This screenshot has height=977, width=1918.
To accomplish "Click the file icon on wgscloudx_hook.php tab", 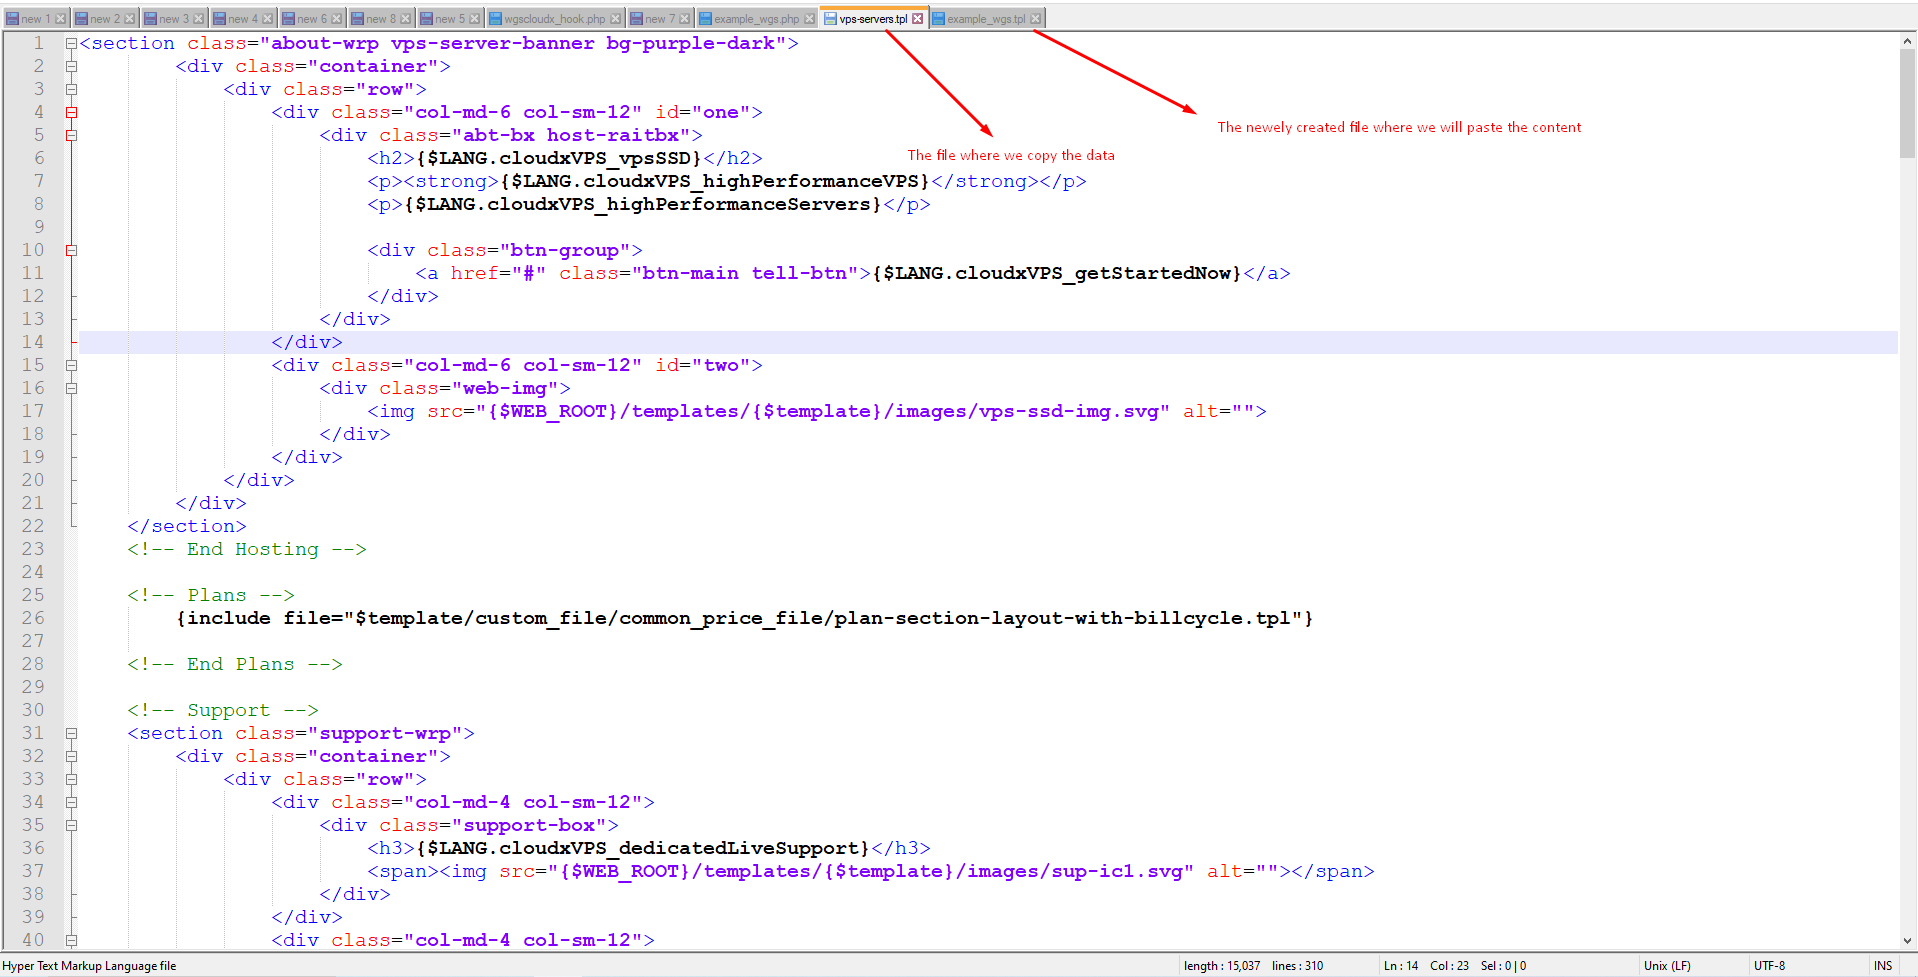I will coord(495,19).
